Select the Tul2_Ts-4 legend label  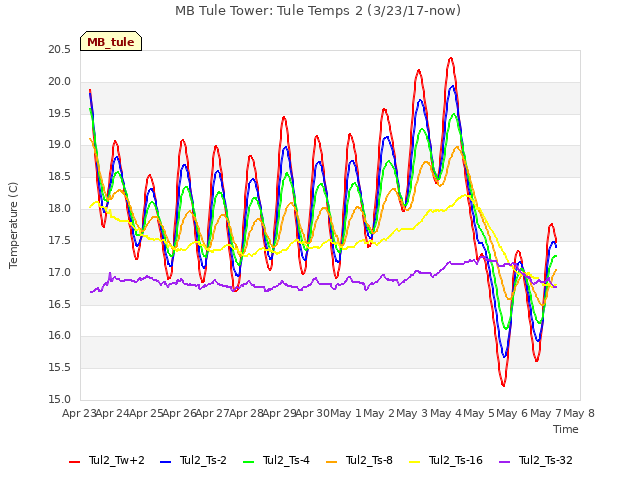coord(286,460)
